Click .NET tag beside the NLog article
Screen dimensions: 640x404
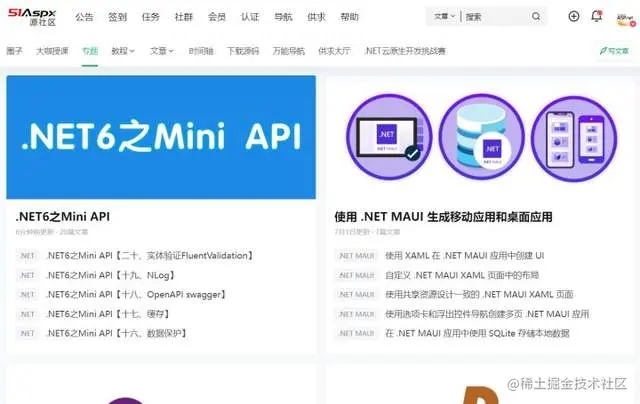[27, 275]
